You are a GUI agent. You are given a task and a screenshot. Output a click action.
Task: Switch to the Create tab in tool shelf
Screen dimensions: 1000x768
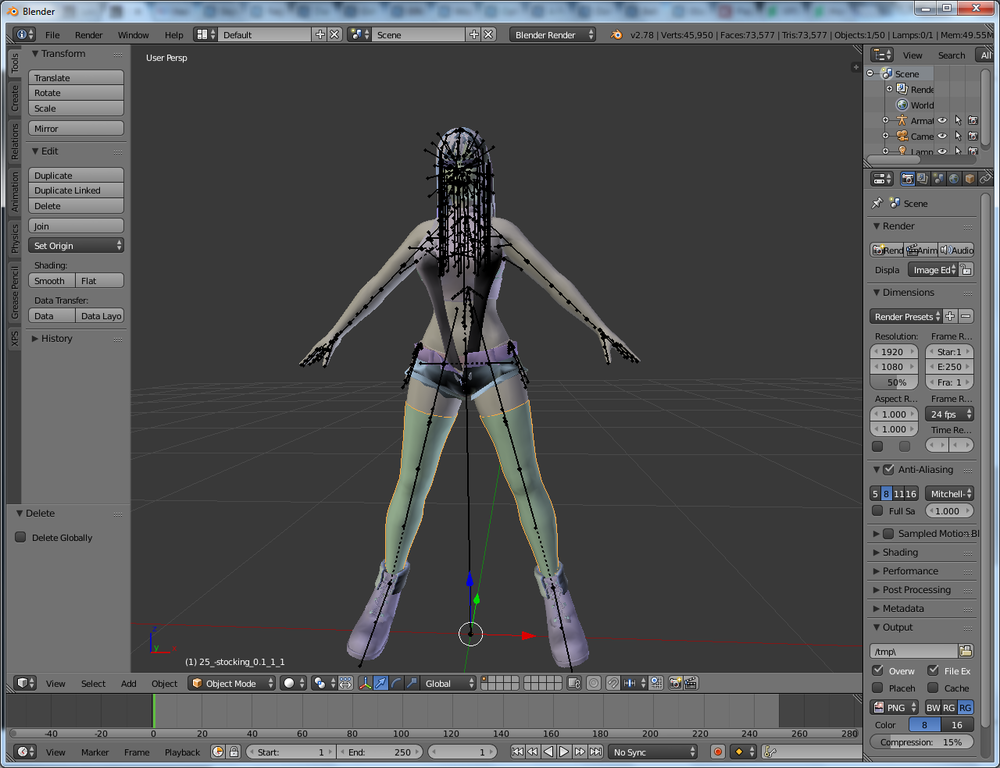click(15, 98)
